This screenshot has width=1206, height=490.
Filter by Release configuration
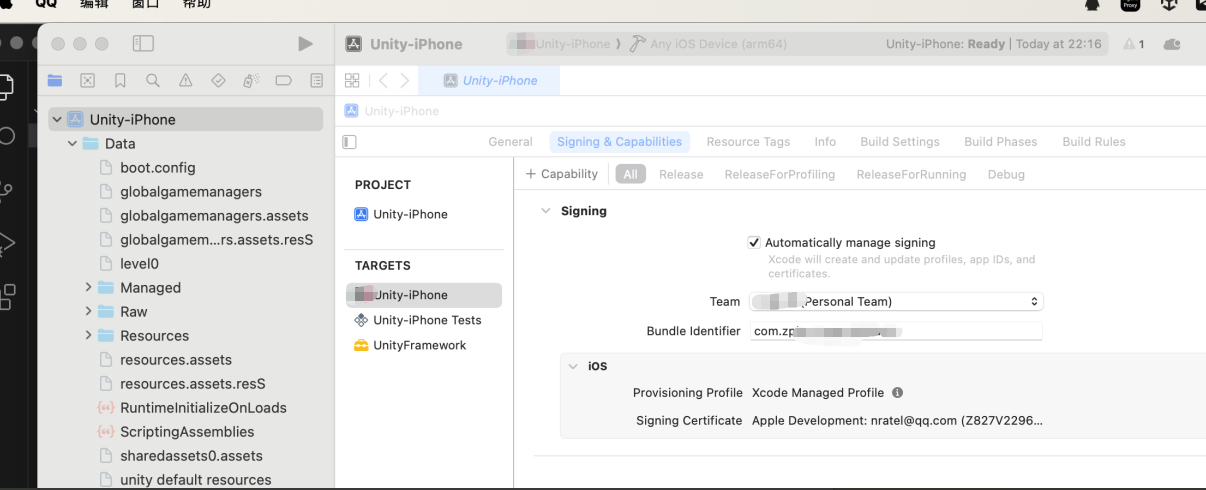click(681, 174)
